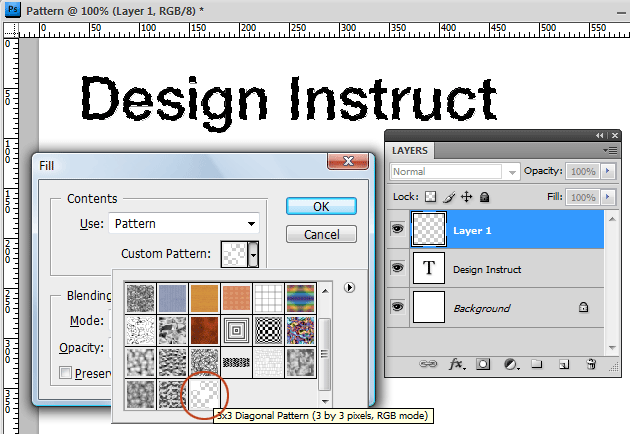630x434 pixels.
Task: Open the pattern picker flyout arrow
Action: pyautogui.click(x=349, y=287)
